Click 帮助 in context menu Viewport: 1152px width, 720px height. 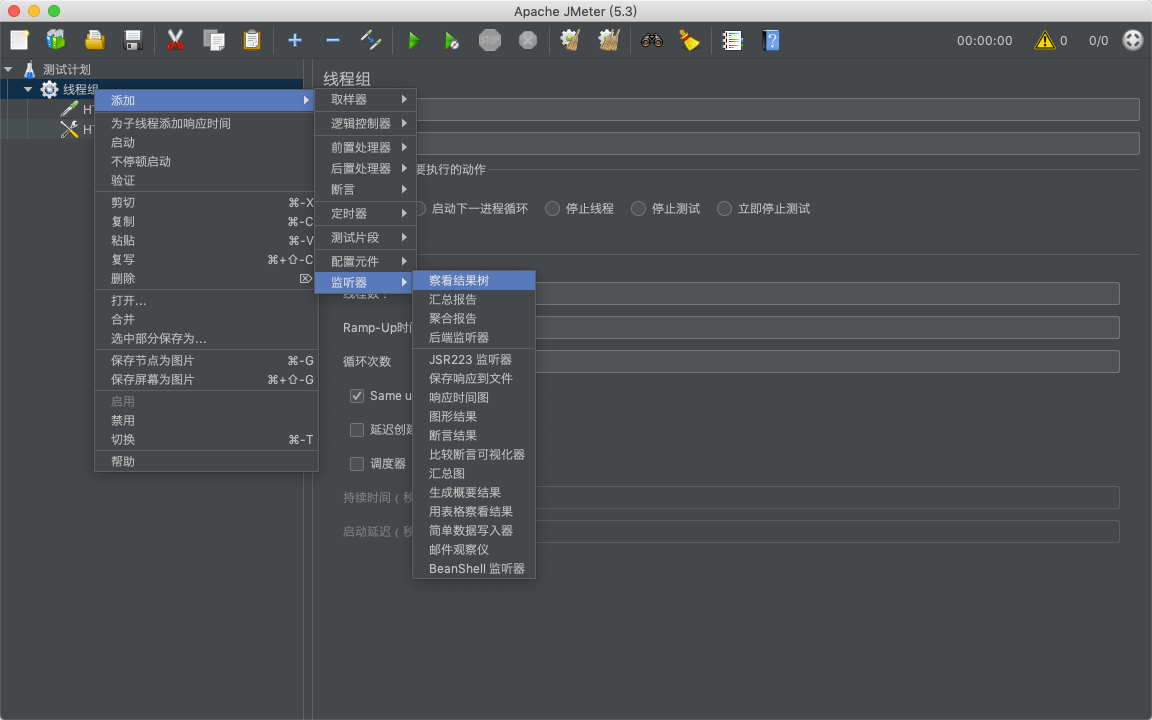point(206,462)
